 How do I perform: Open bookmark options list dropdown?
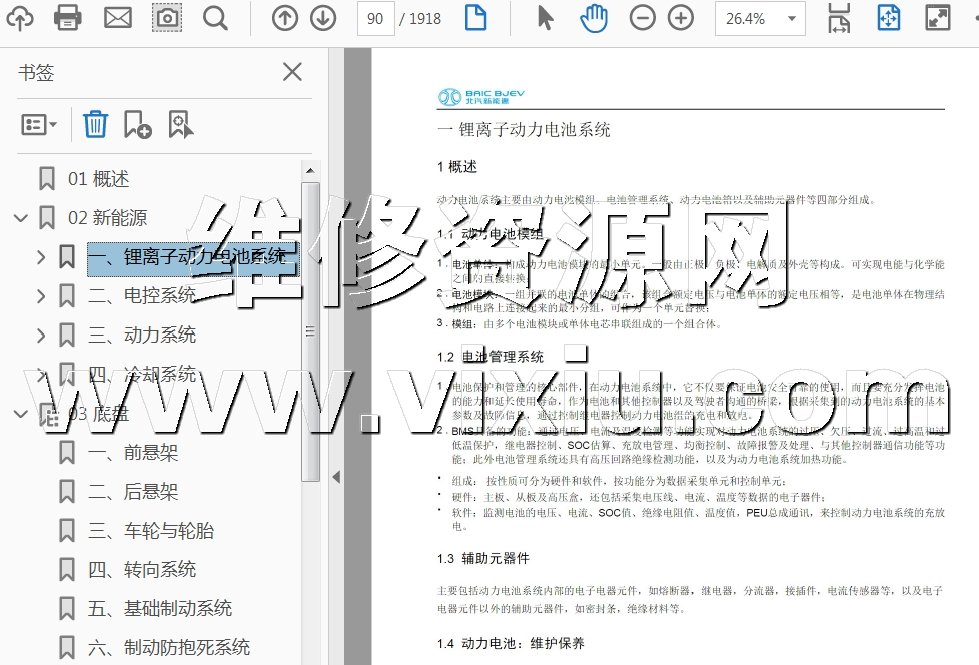pyautogui.click(x=39, y=124)
